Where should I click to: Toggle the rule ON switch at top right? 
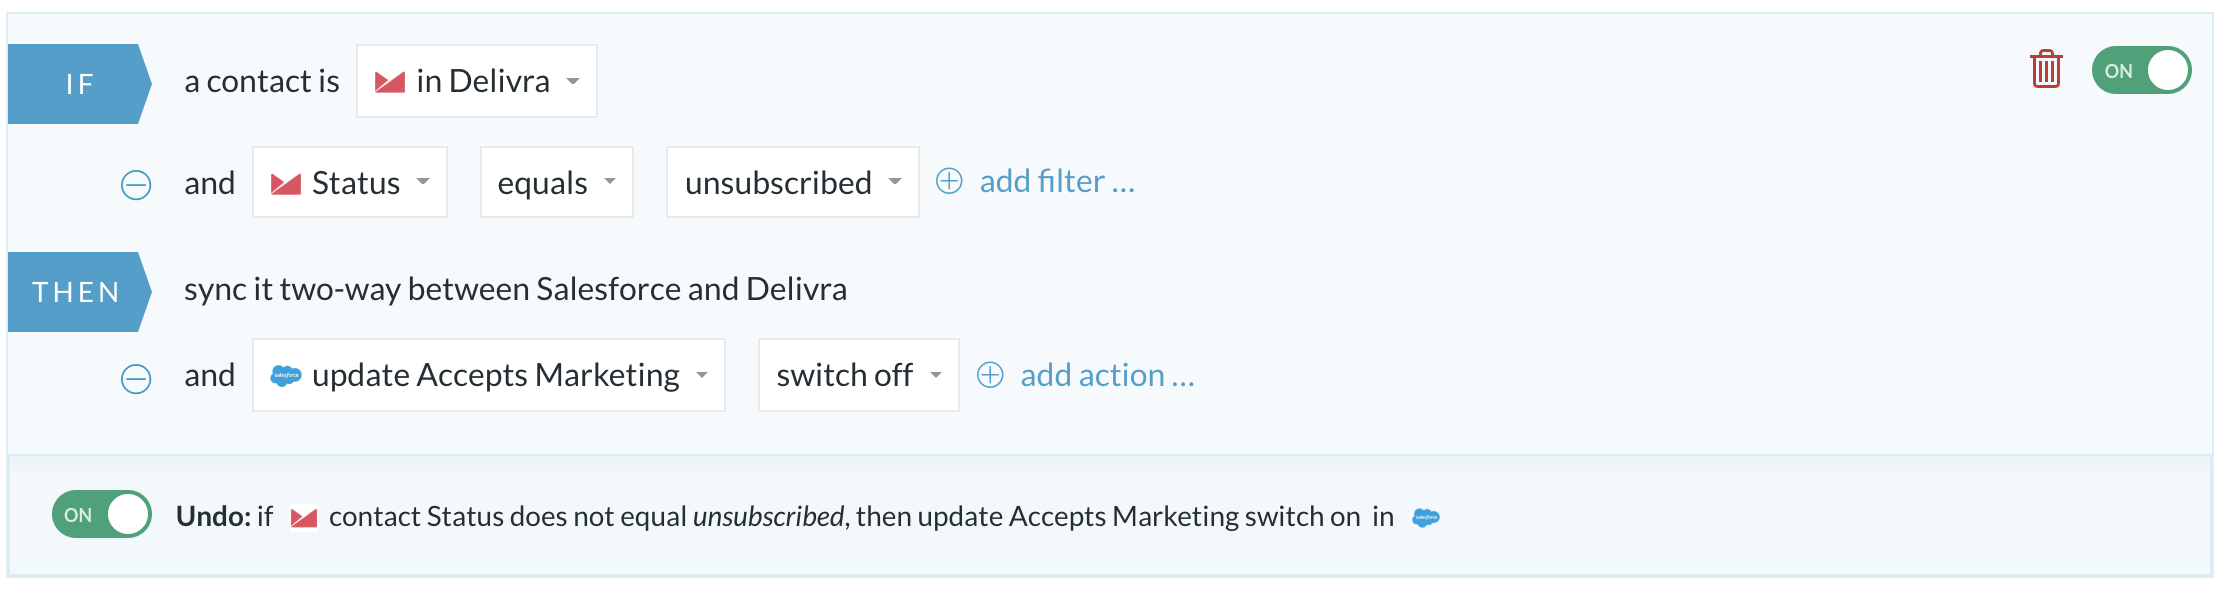tap(2141, 71)
